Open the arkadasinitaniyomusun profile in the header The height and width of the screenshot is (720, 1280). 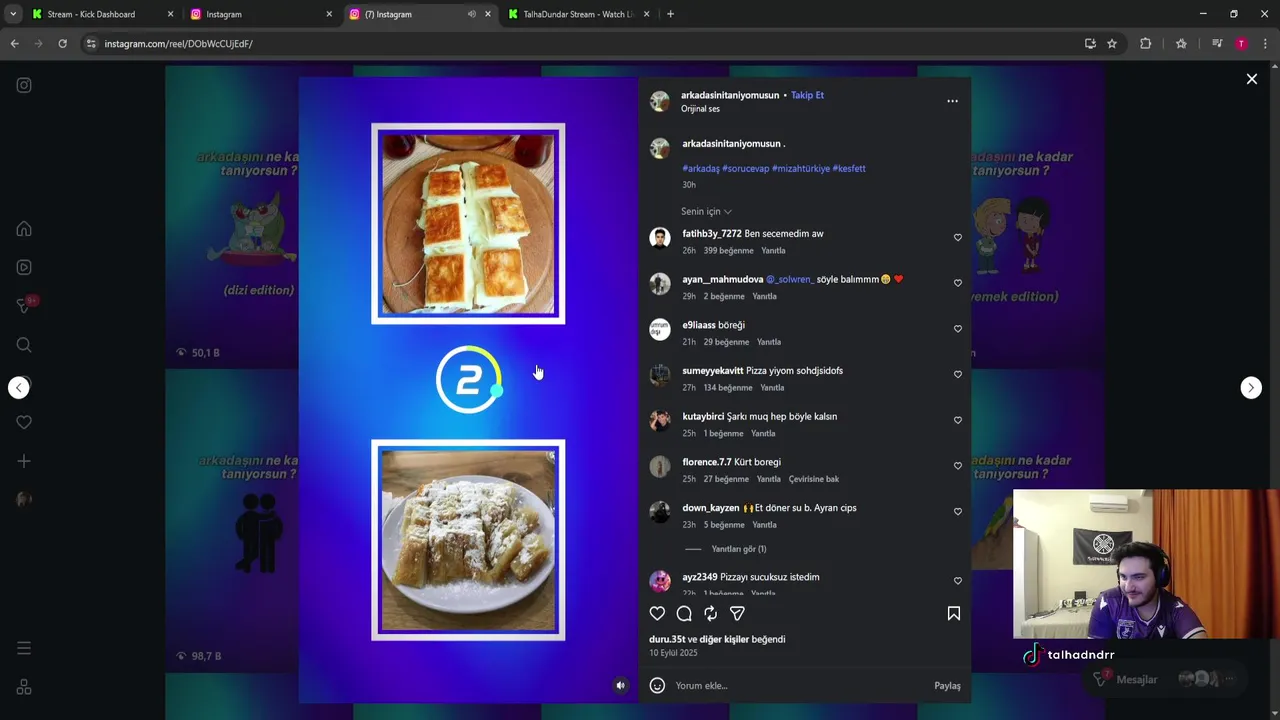point(730,95)
